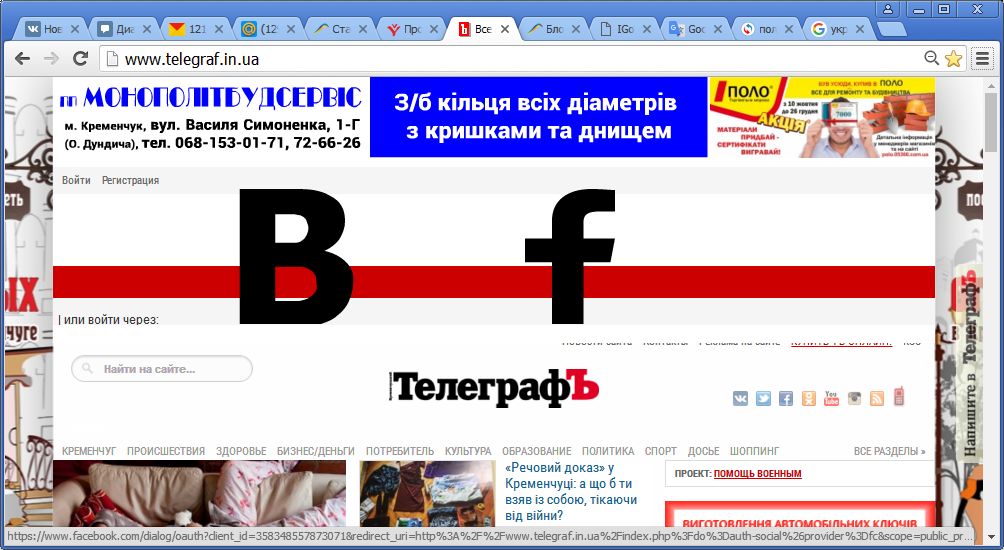1004x550 pixels.
Task: Switch to the VK 'Нов' tab
Action: point(51,29)
